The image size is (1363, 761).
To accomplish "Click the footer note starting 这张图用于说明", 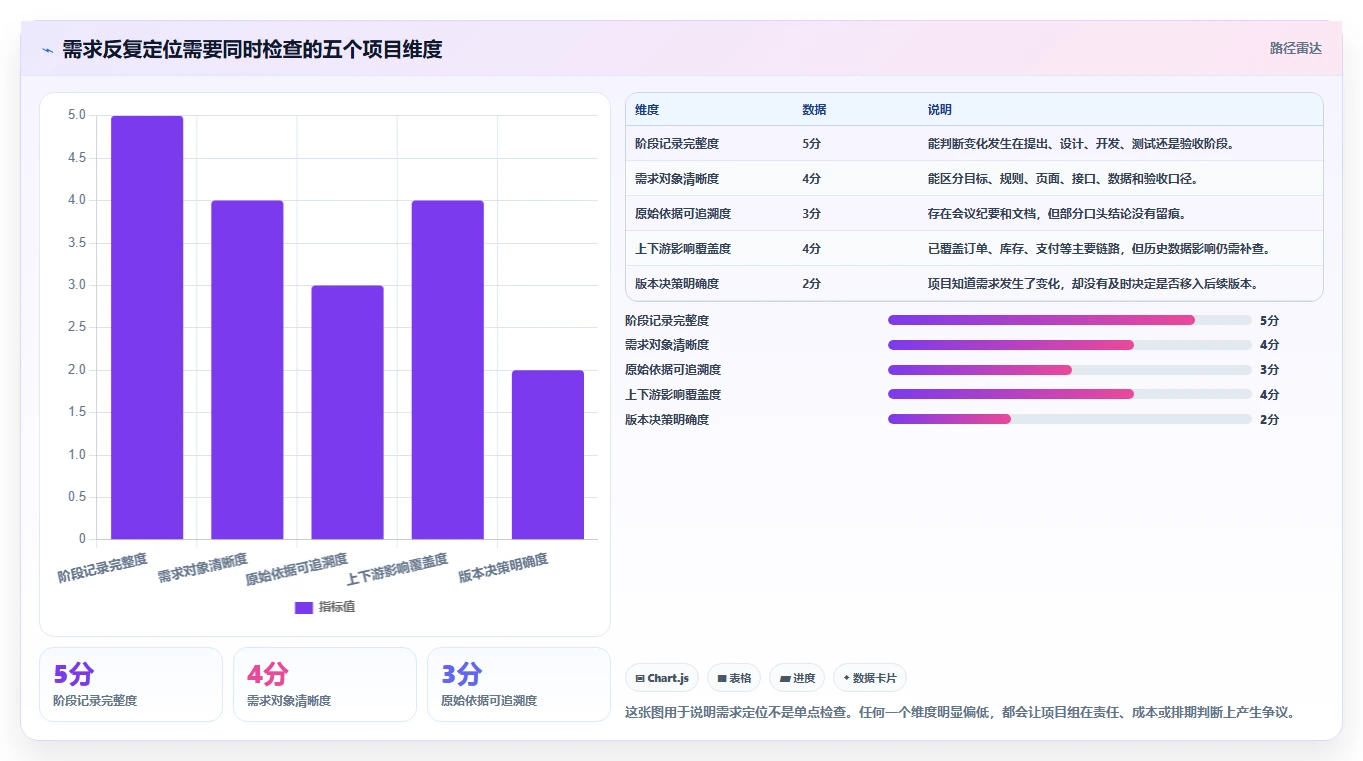I will tap(961, 712).
